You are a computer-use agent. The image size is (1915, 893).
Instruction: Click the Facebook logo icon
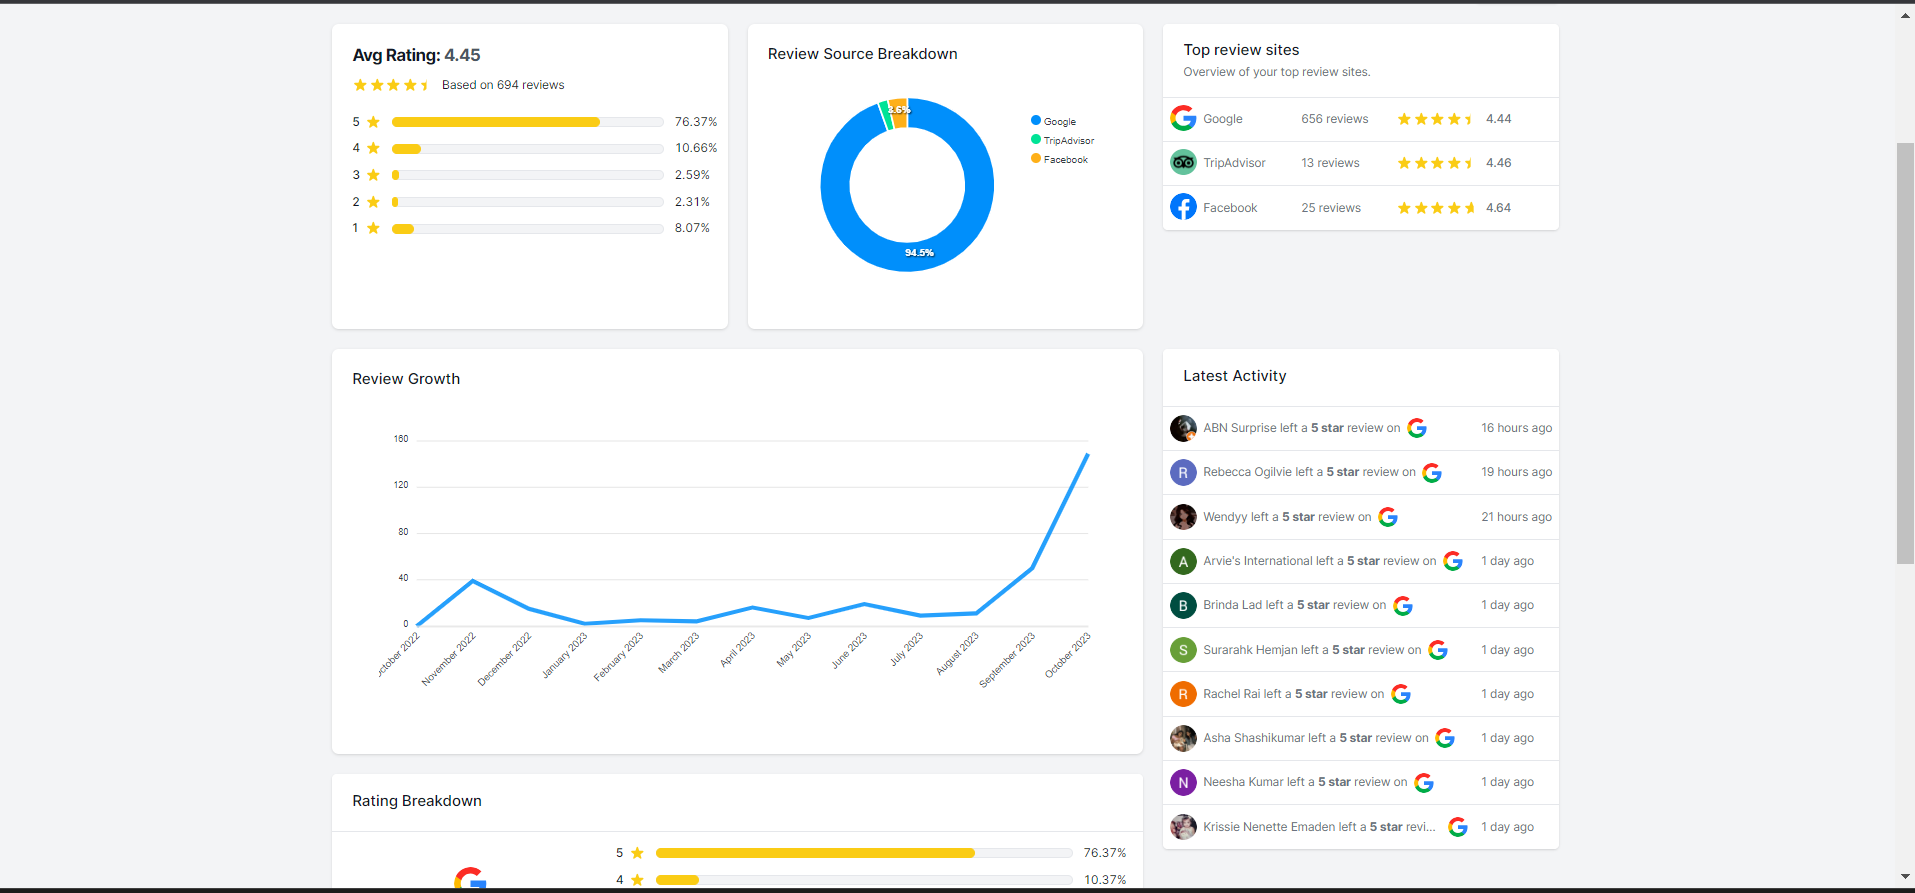coord(1183,207)
